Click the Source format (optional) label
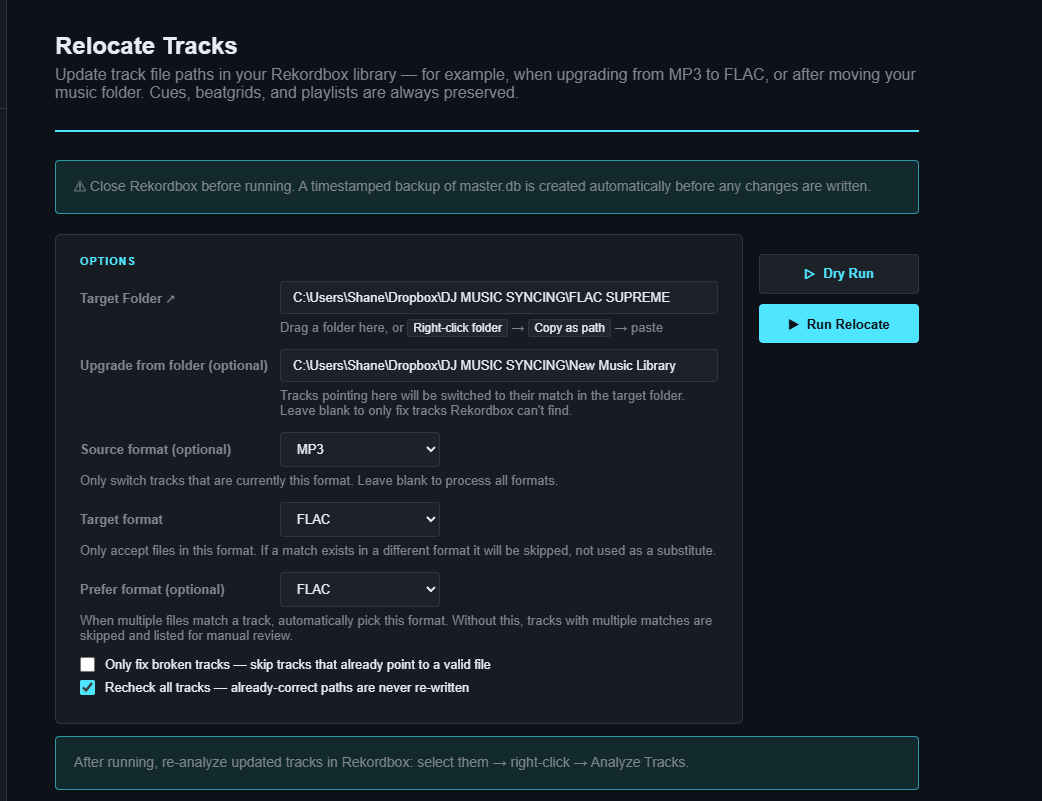This screenshot has height=801, width=1042. click(156, 449)
